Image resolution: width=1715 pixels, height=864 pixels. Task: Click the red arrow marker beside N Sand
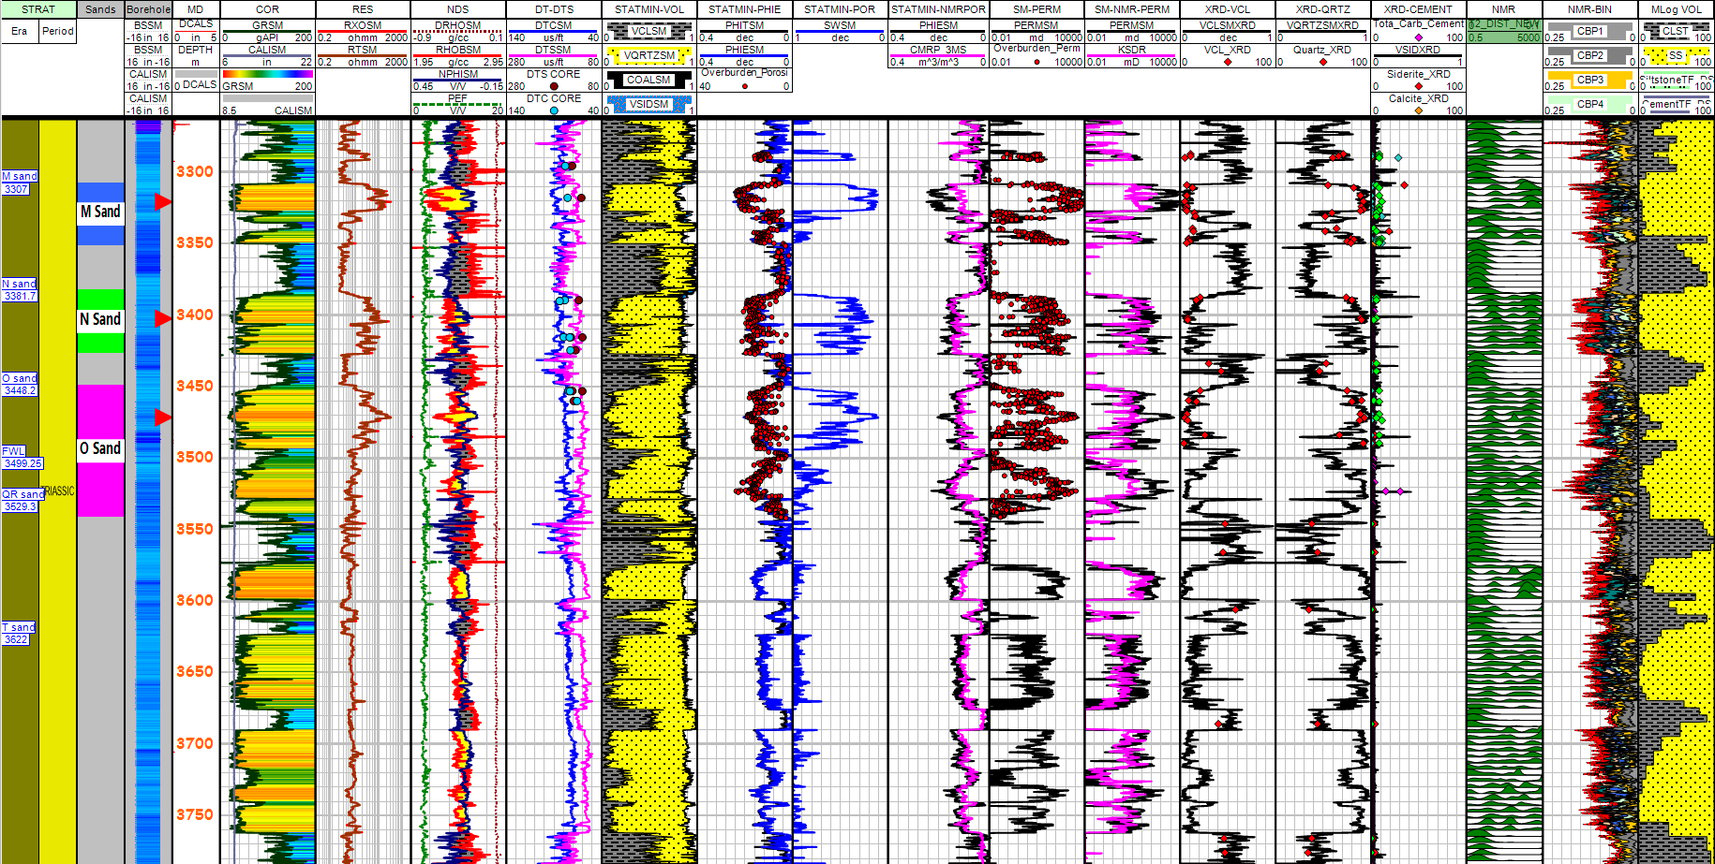click(162, 318)
